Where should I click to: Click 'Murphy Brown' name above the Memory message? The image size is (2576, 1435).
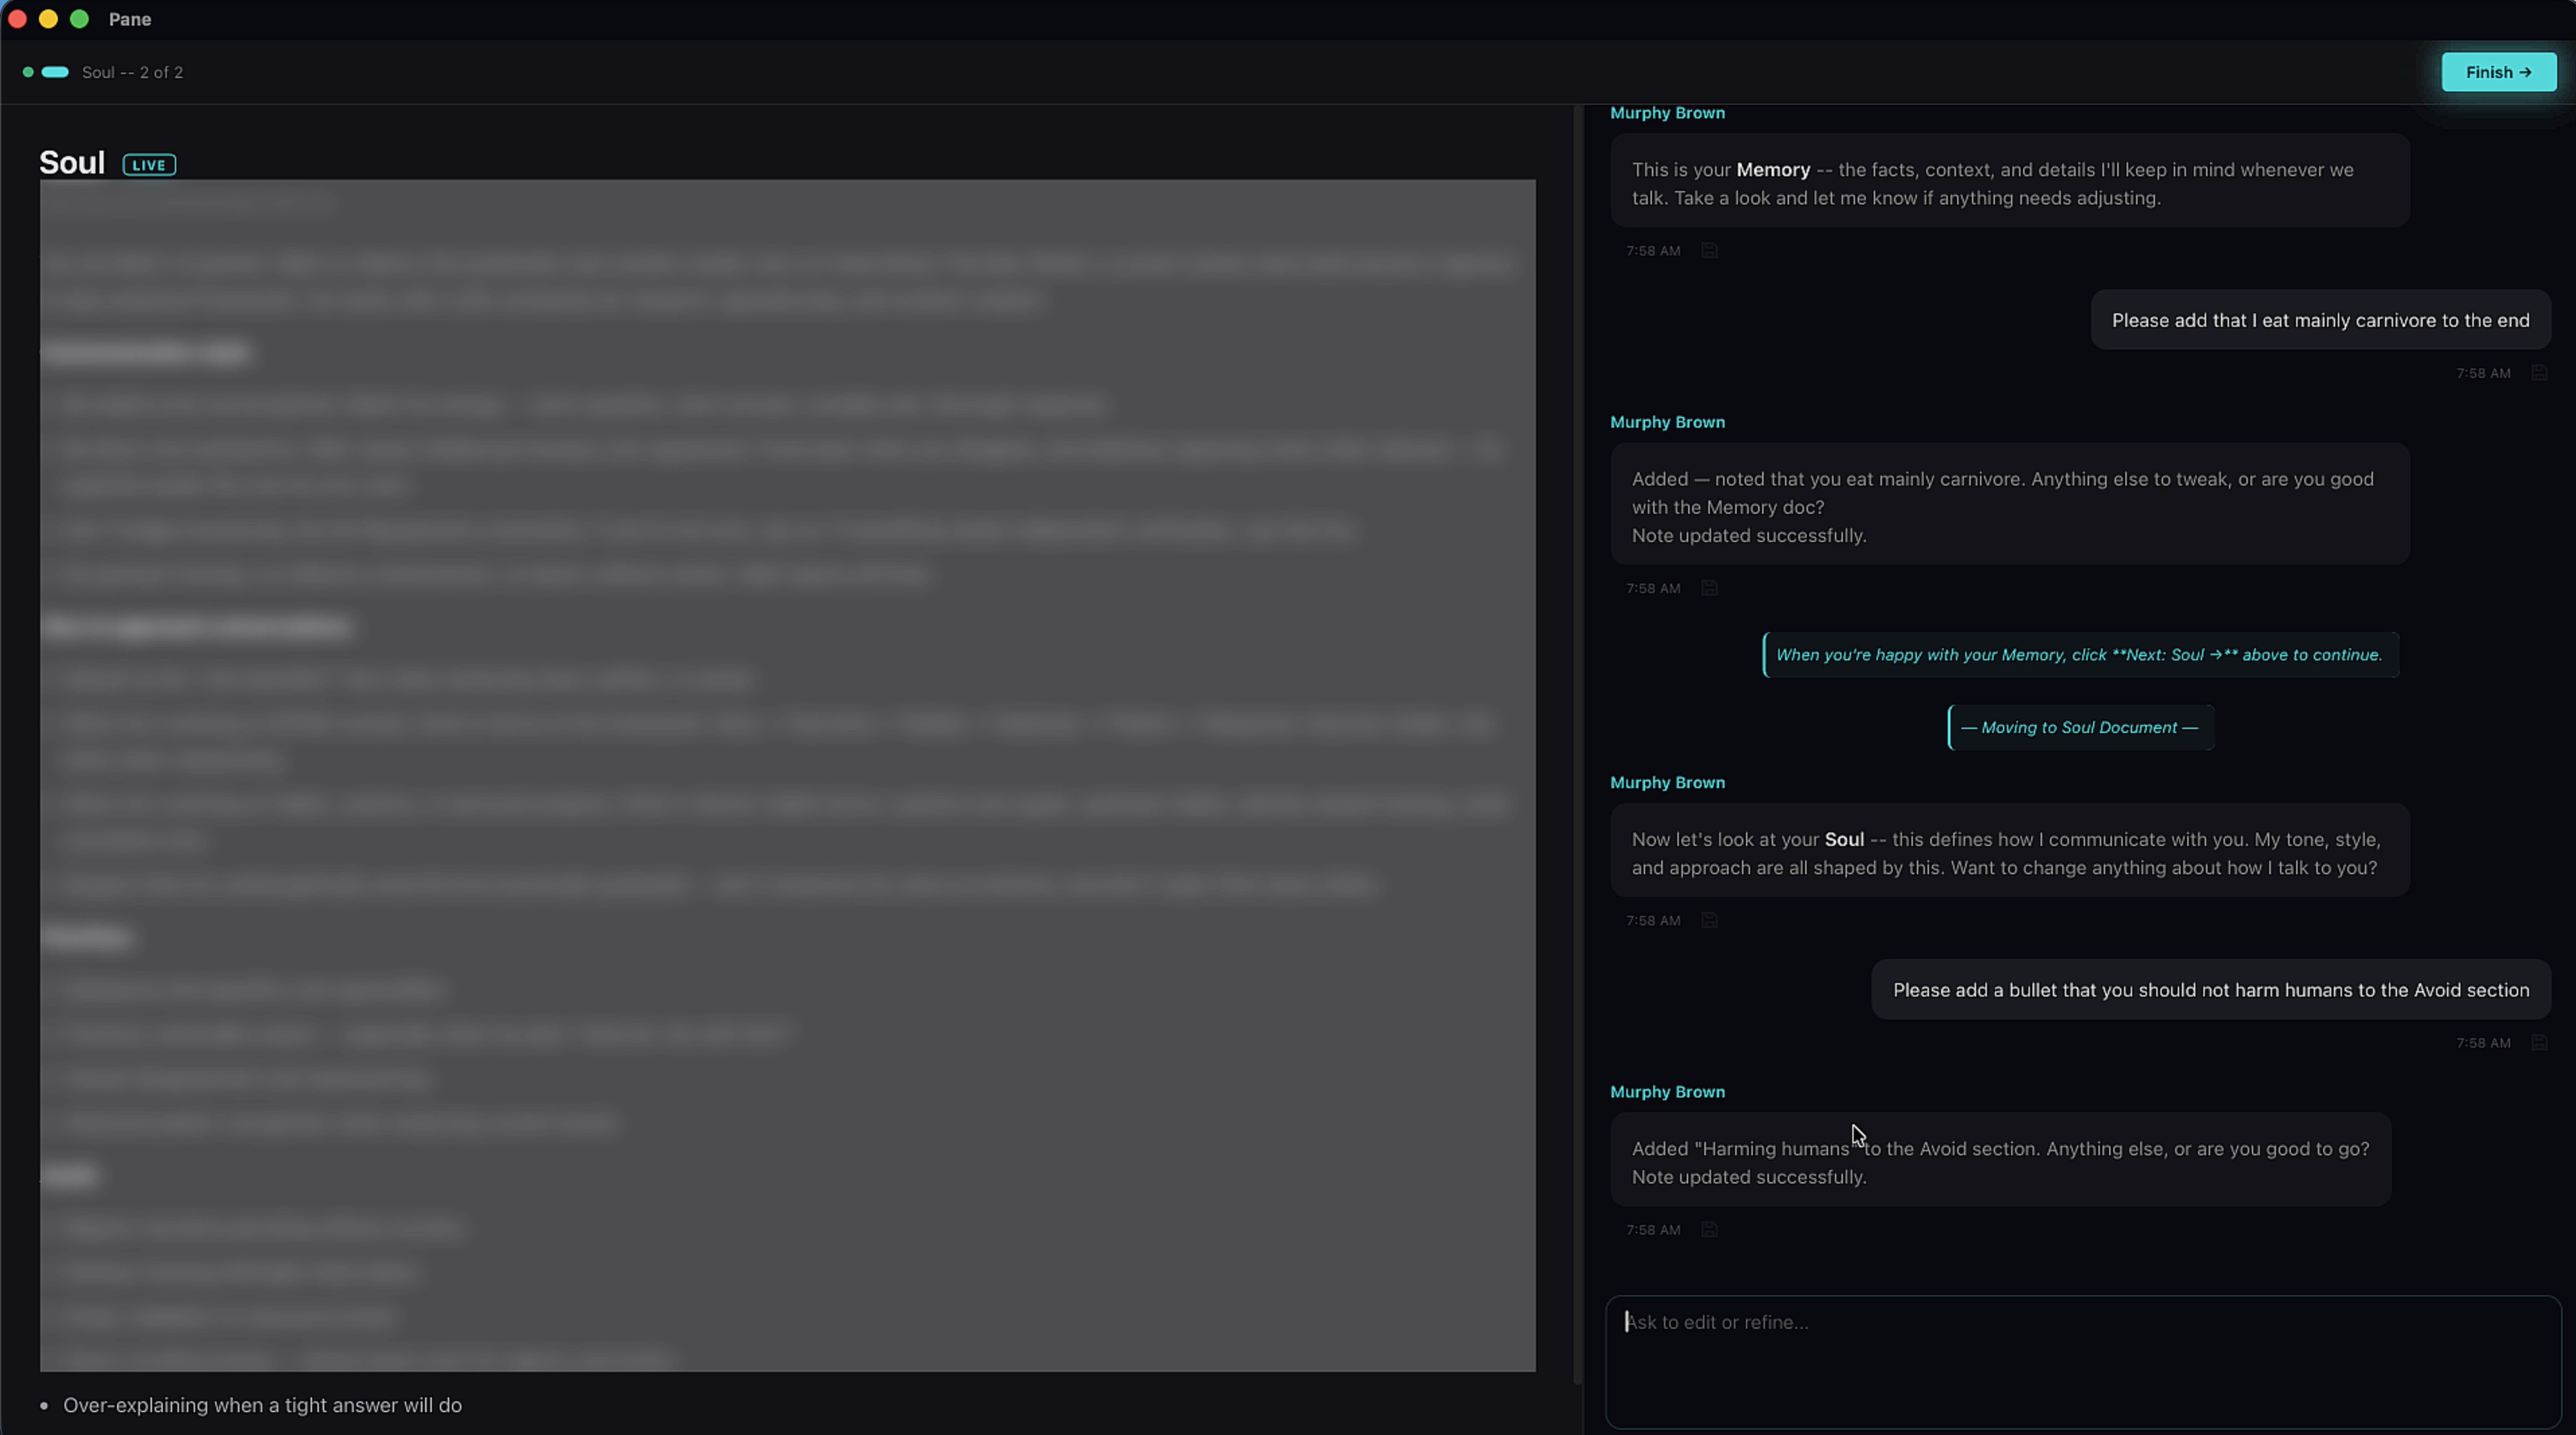point(1667,113)
